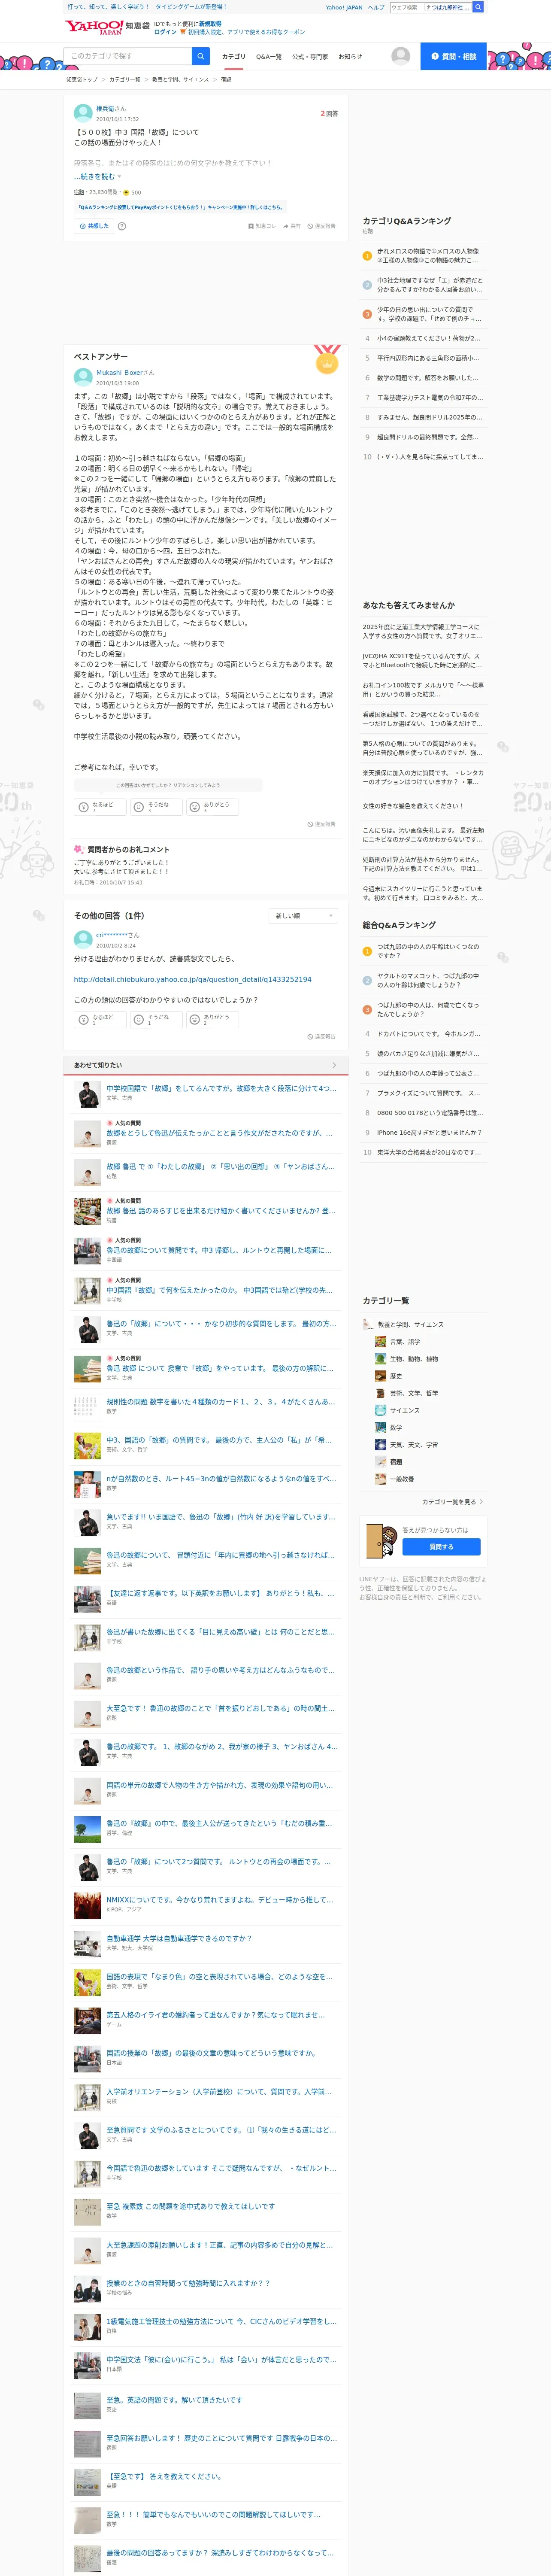551x2576 pixels.
Task: Open 数学 category icon
Action: click(380, 1427)
